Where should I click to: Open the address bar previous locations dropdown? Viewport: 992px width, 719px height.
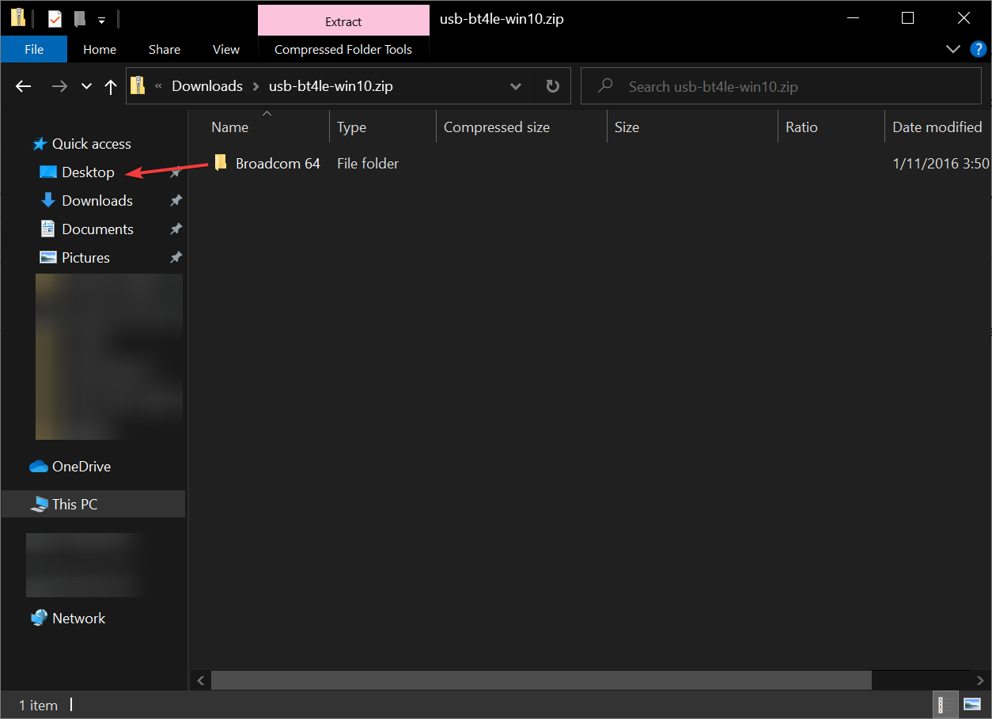(515, 86)
